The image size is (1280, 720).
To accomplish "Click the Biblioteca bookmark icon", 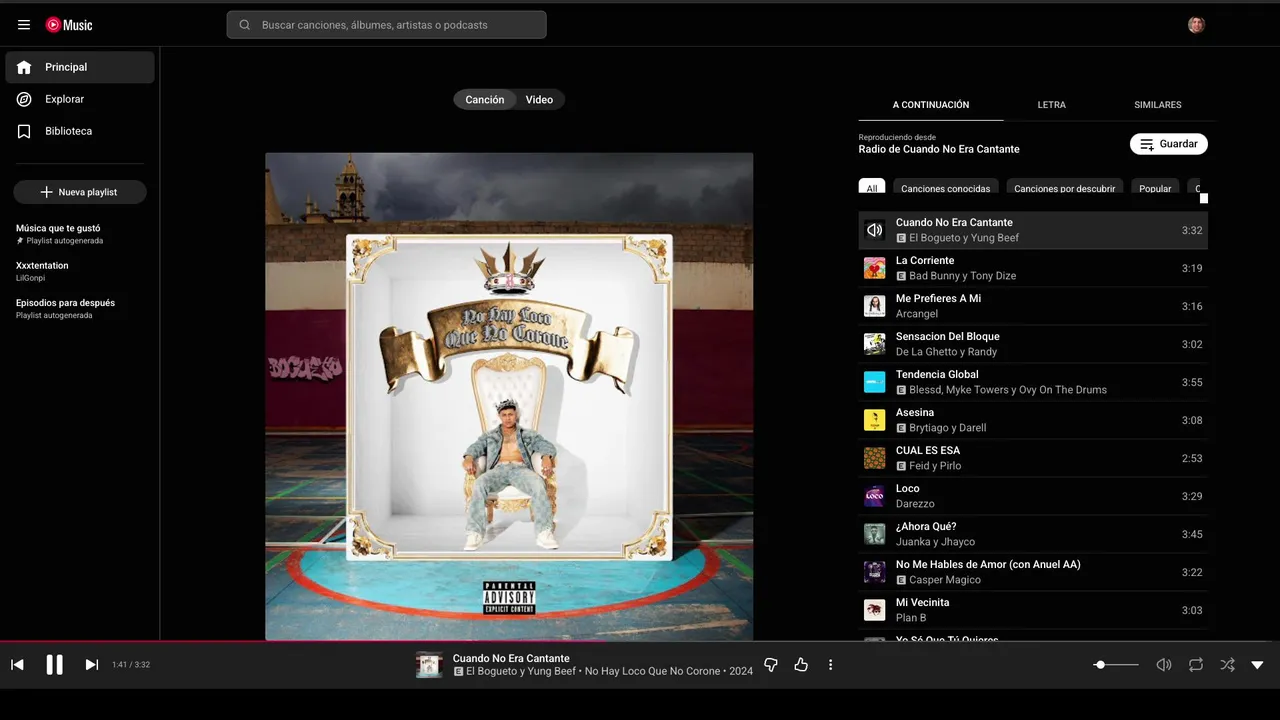I will (24, 131).
